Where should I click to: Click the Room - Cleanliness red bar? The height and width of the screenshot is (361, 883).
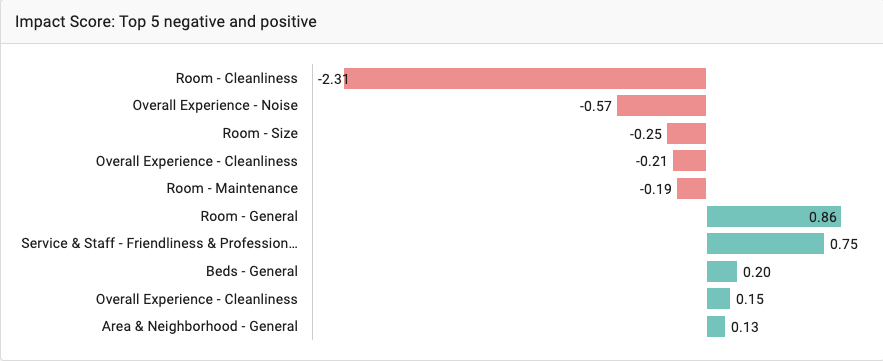tap(525, 78)
